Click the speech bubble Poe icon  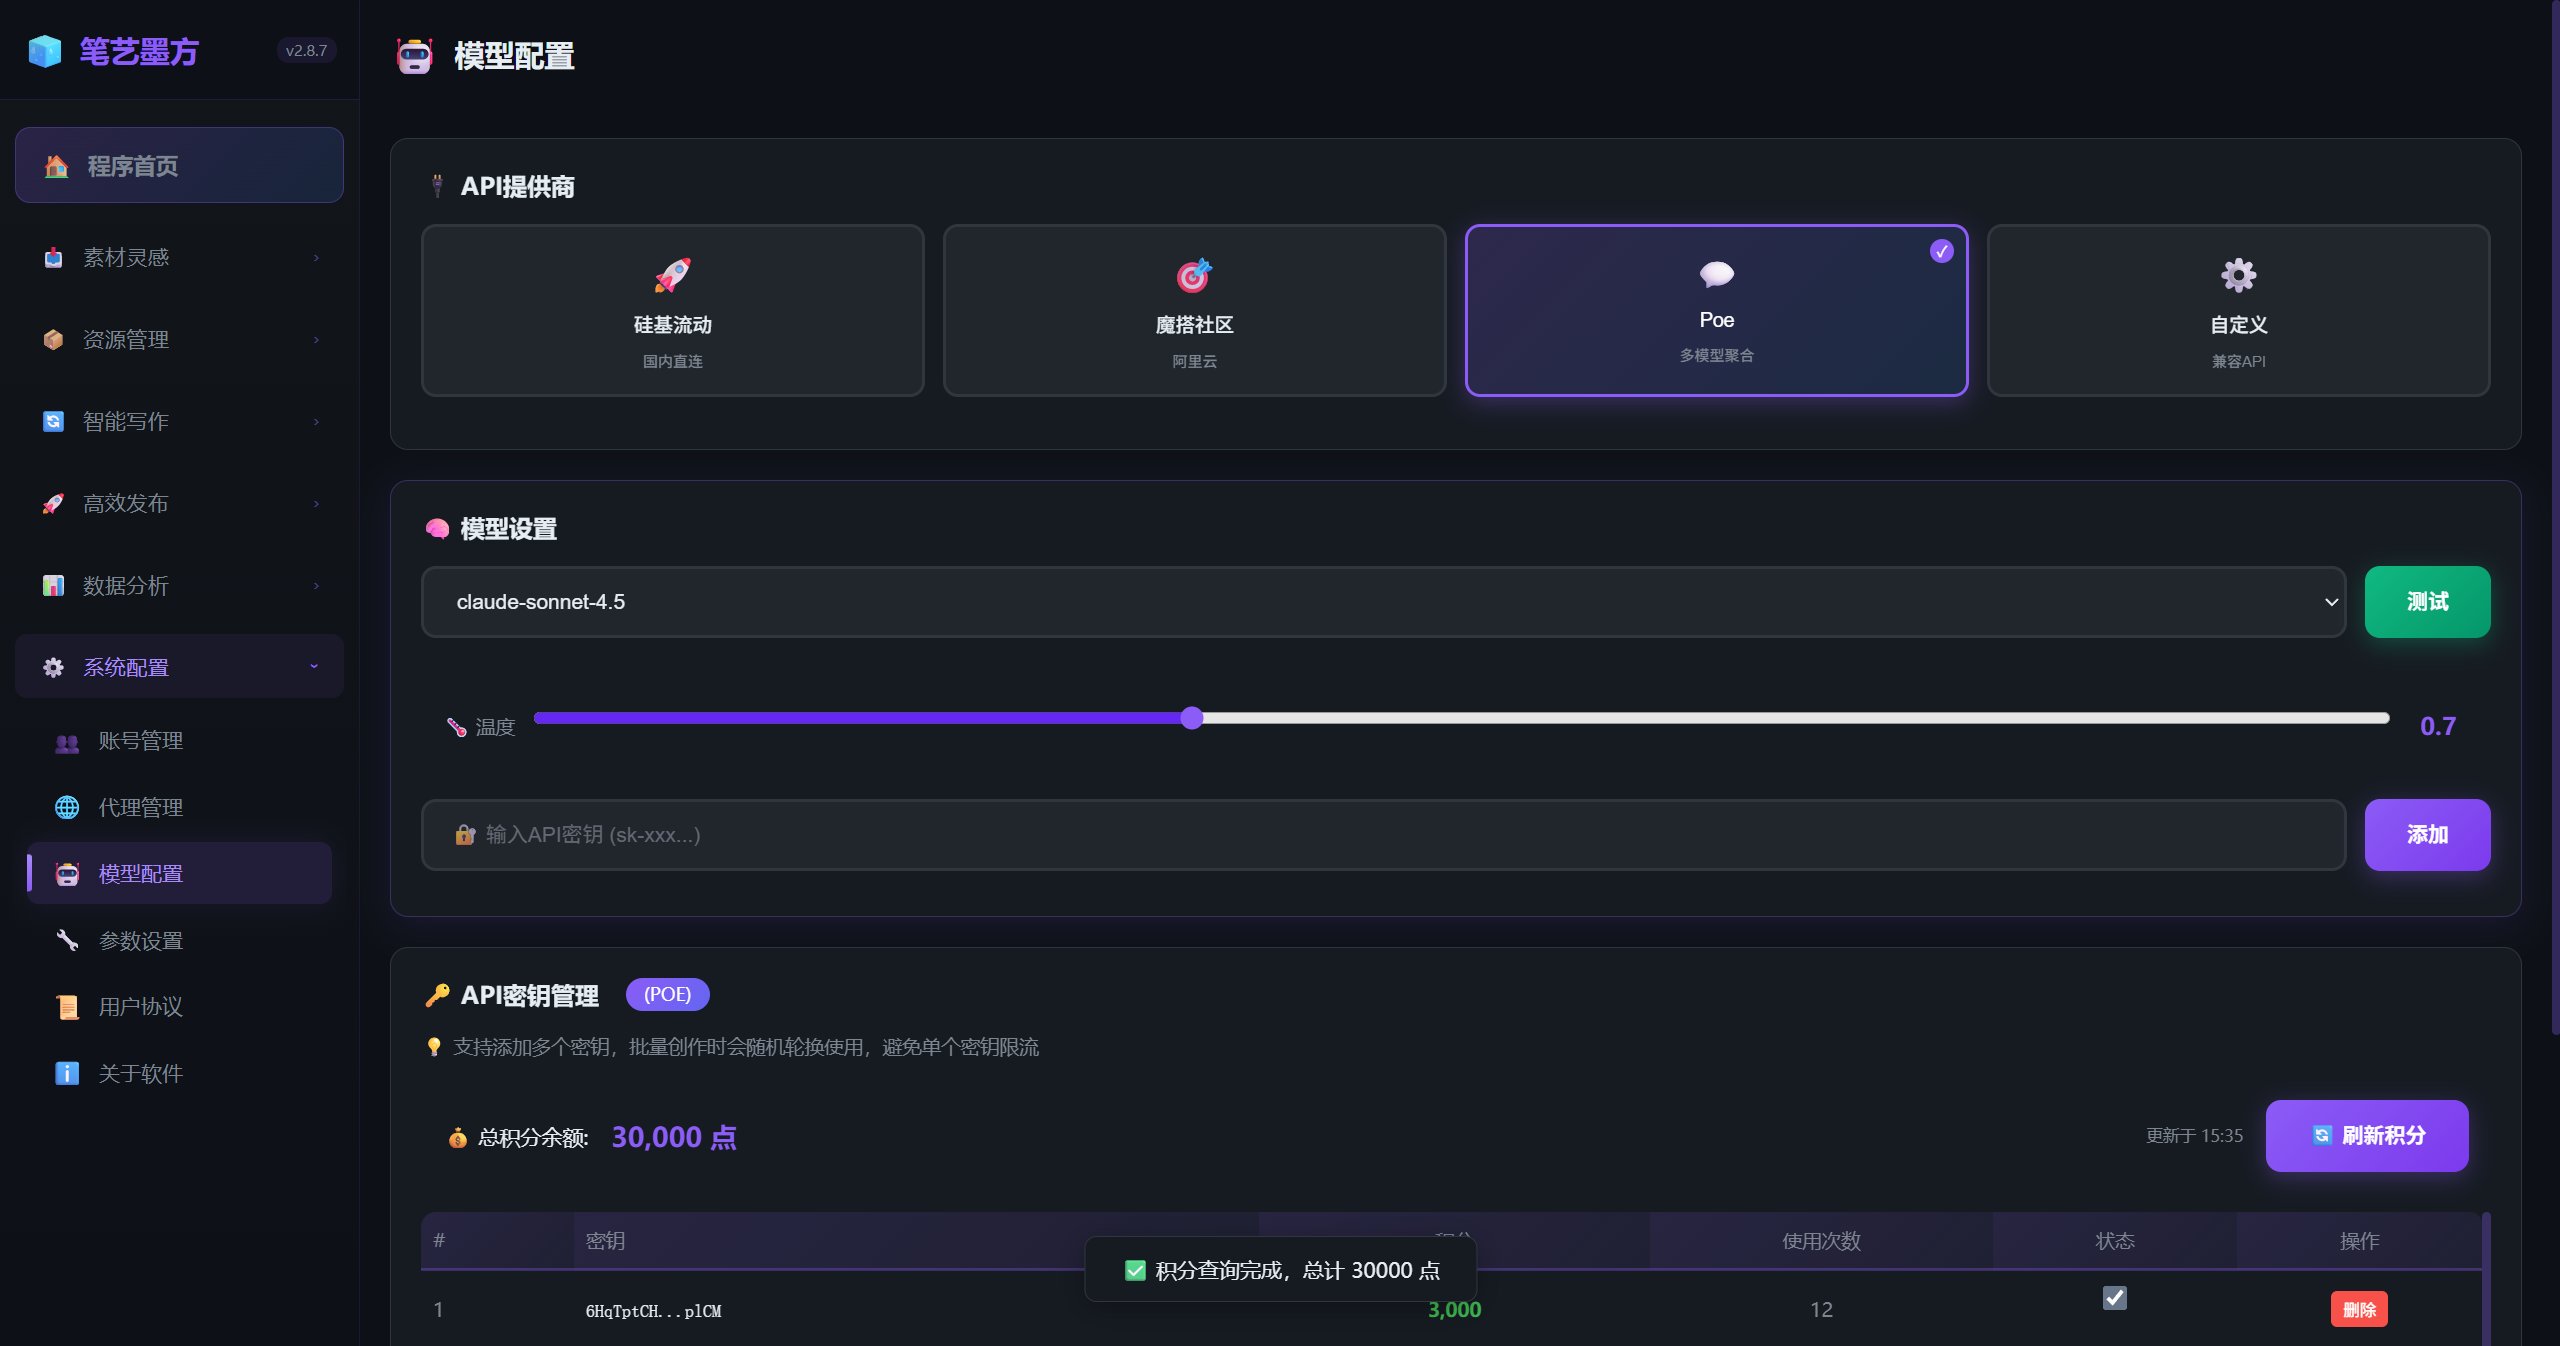(1716, 273)
